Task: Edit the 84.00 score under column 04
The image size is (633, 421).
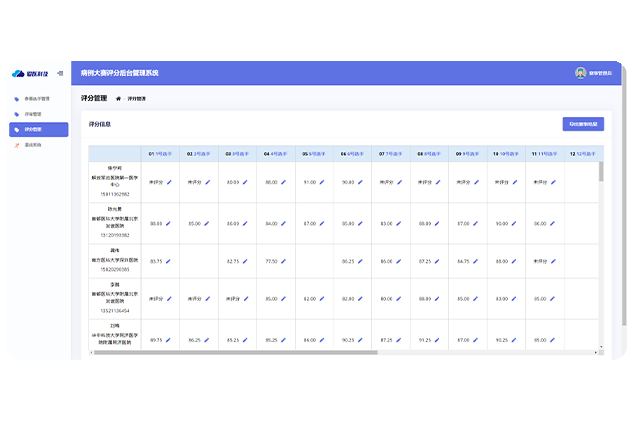Action: tap(283, 224)
